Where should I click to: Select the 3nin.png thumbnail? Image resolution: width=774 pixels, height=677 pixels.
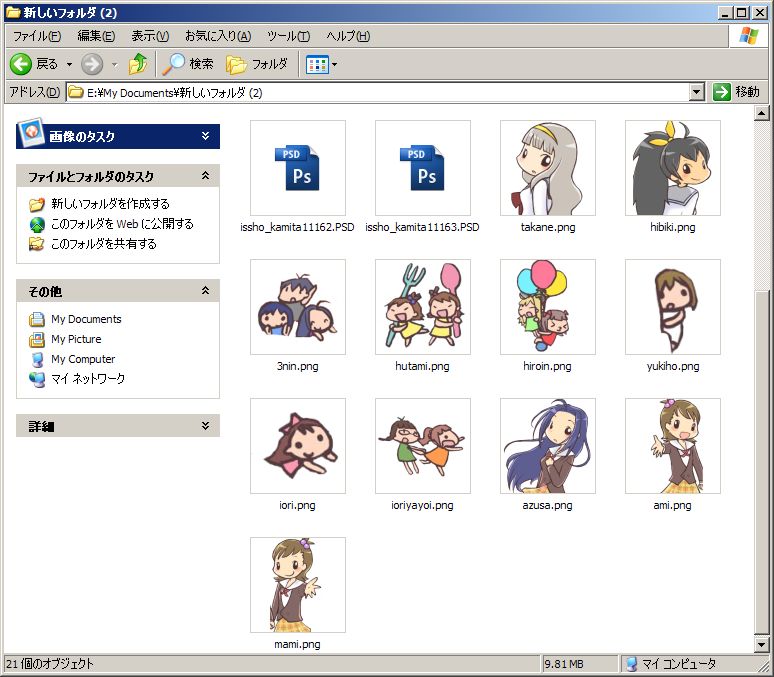[298, 307]
